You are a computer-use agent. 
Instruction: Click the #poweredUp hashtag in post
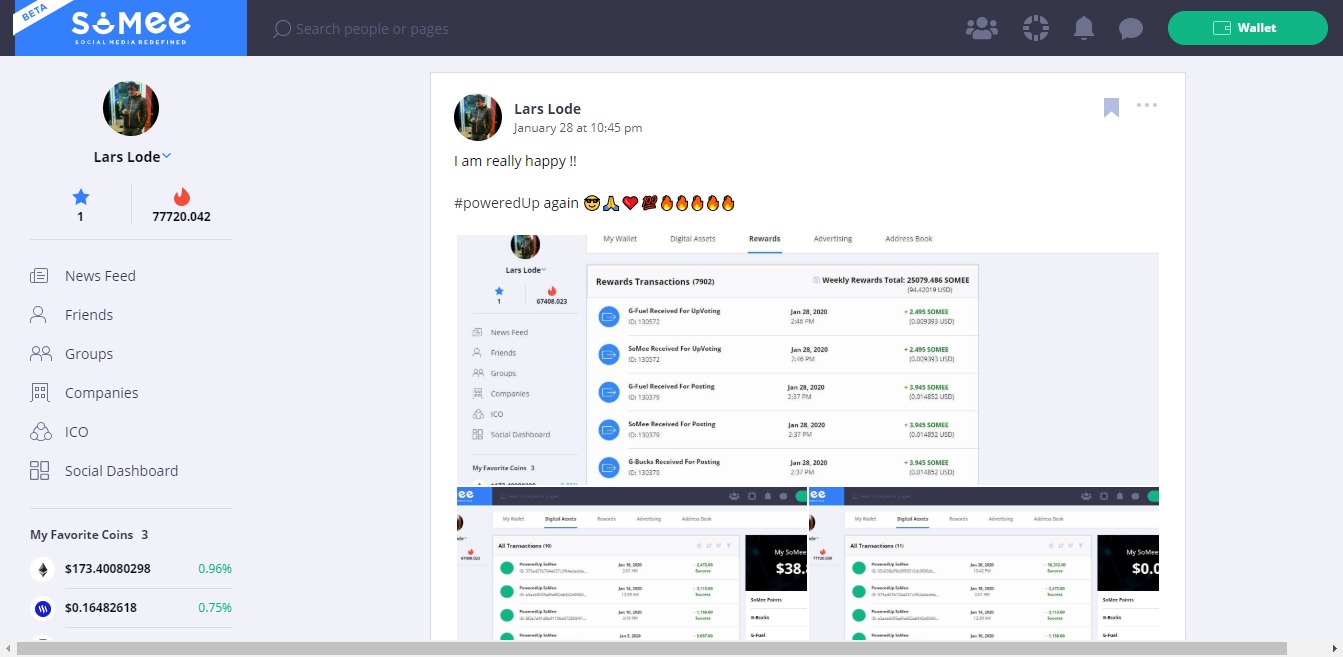495,203
